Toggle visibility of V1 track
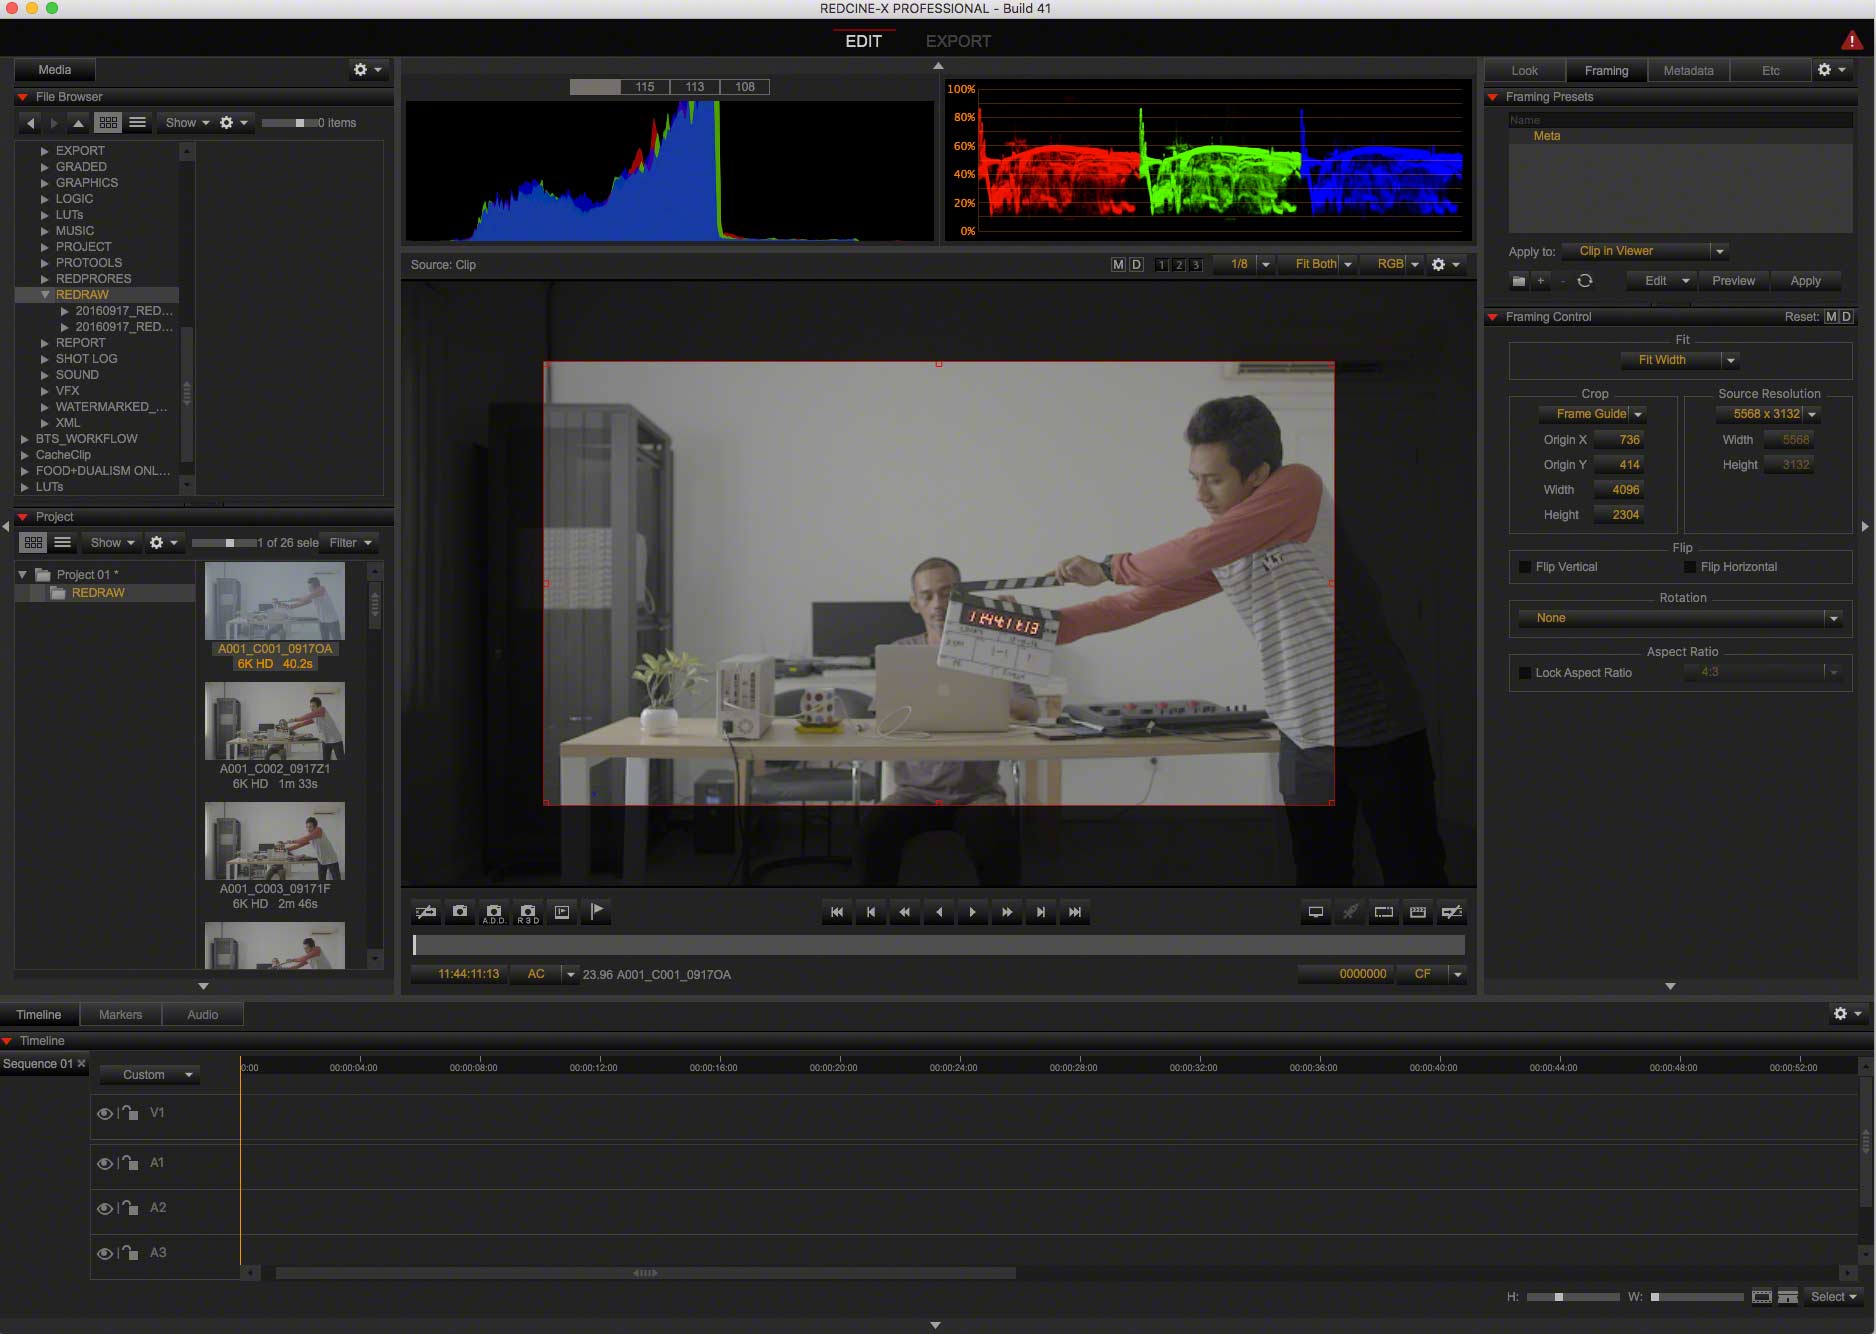Screen dimensions: 1876x1334 [104, 1113]
